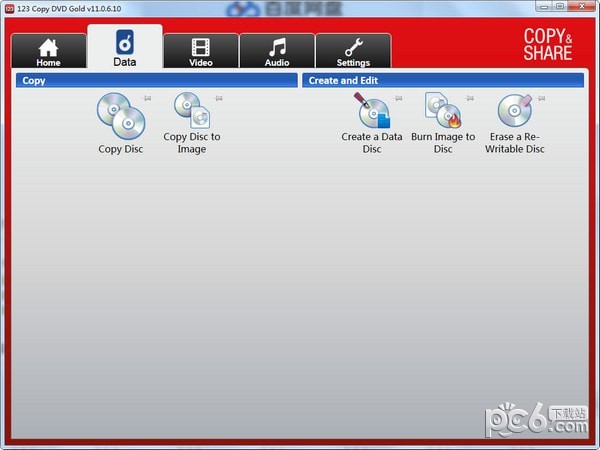
Task: Click the Copy section header
Action: [157, 80]
